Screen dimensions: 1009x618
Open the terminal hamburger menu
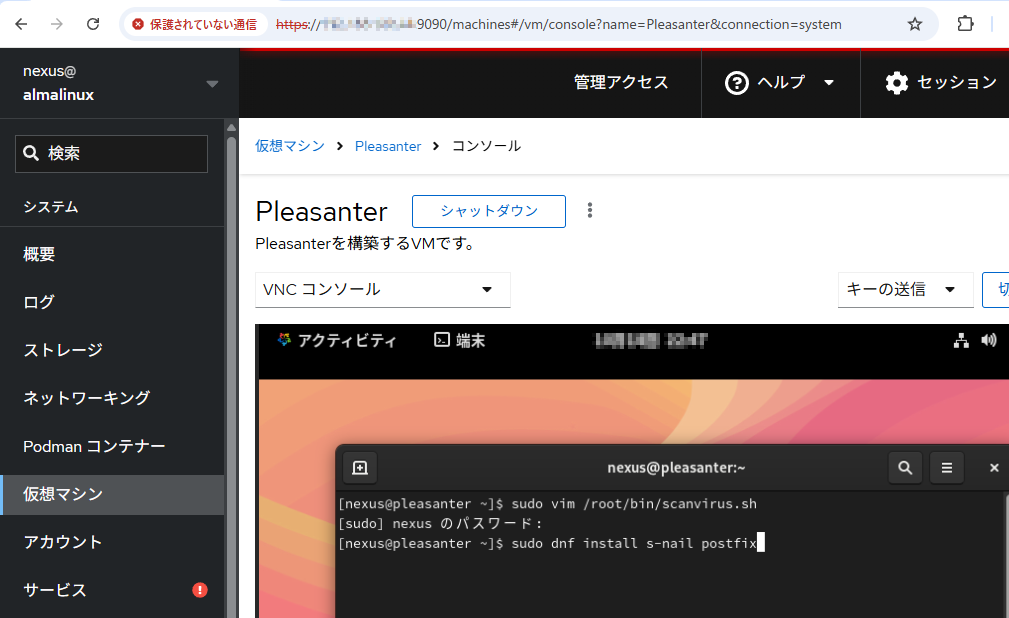coord(946,467)
